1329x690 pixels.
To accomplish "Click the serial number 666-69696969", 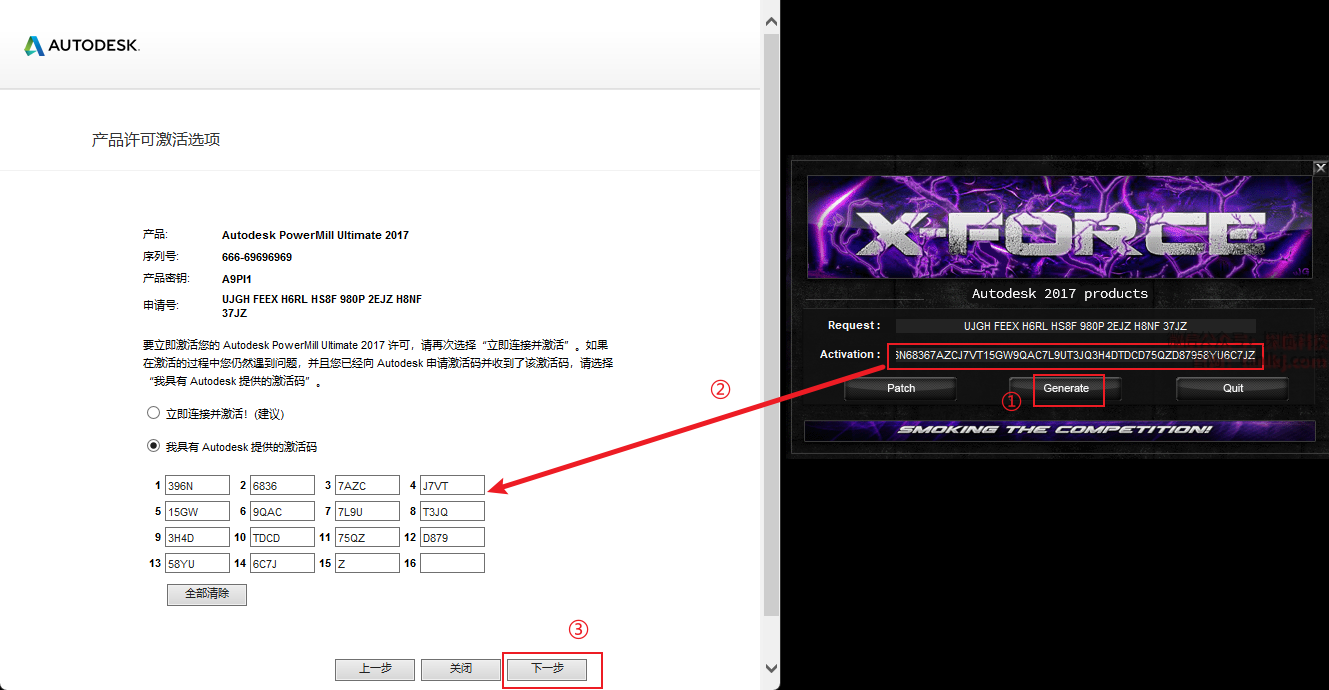I will pos(257,257).
